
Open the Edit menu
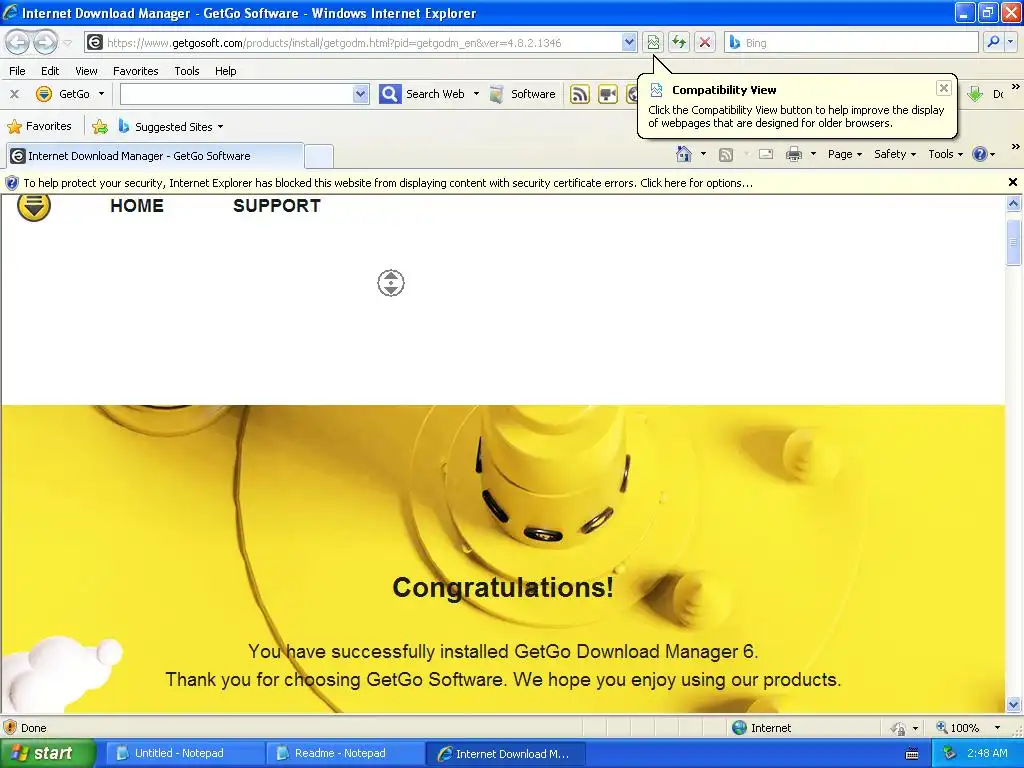pos(50,71)
